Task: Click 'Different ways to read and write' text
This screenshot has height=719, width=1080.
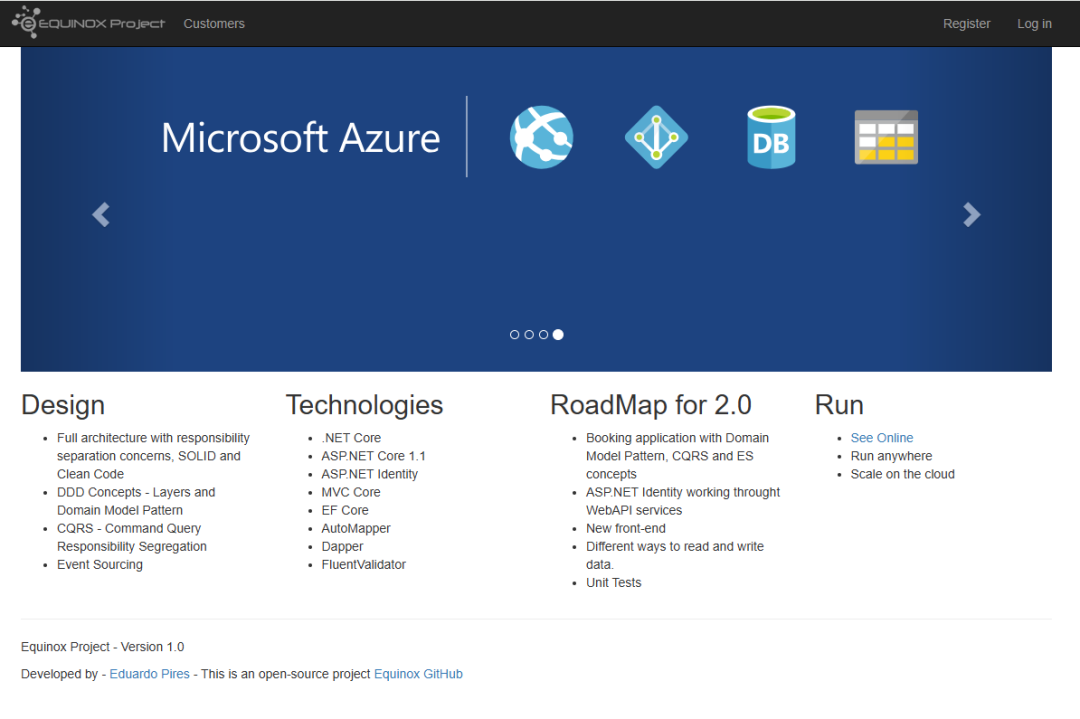Action: (x=675, y=547)
